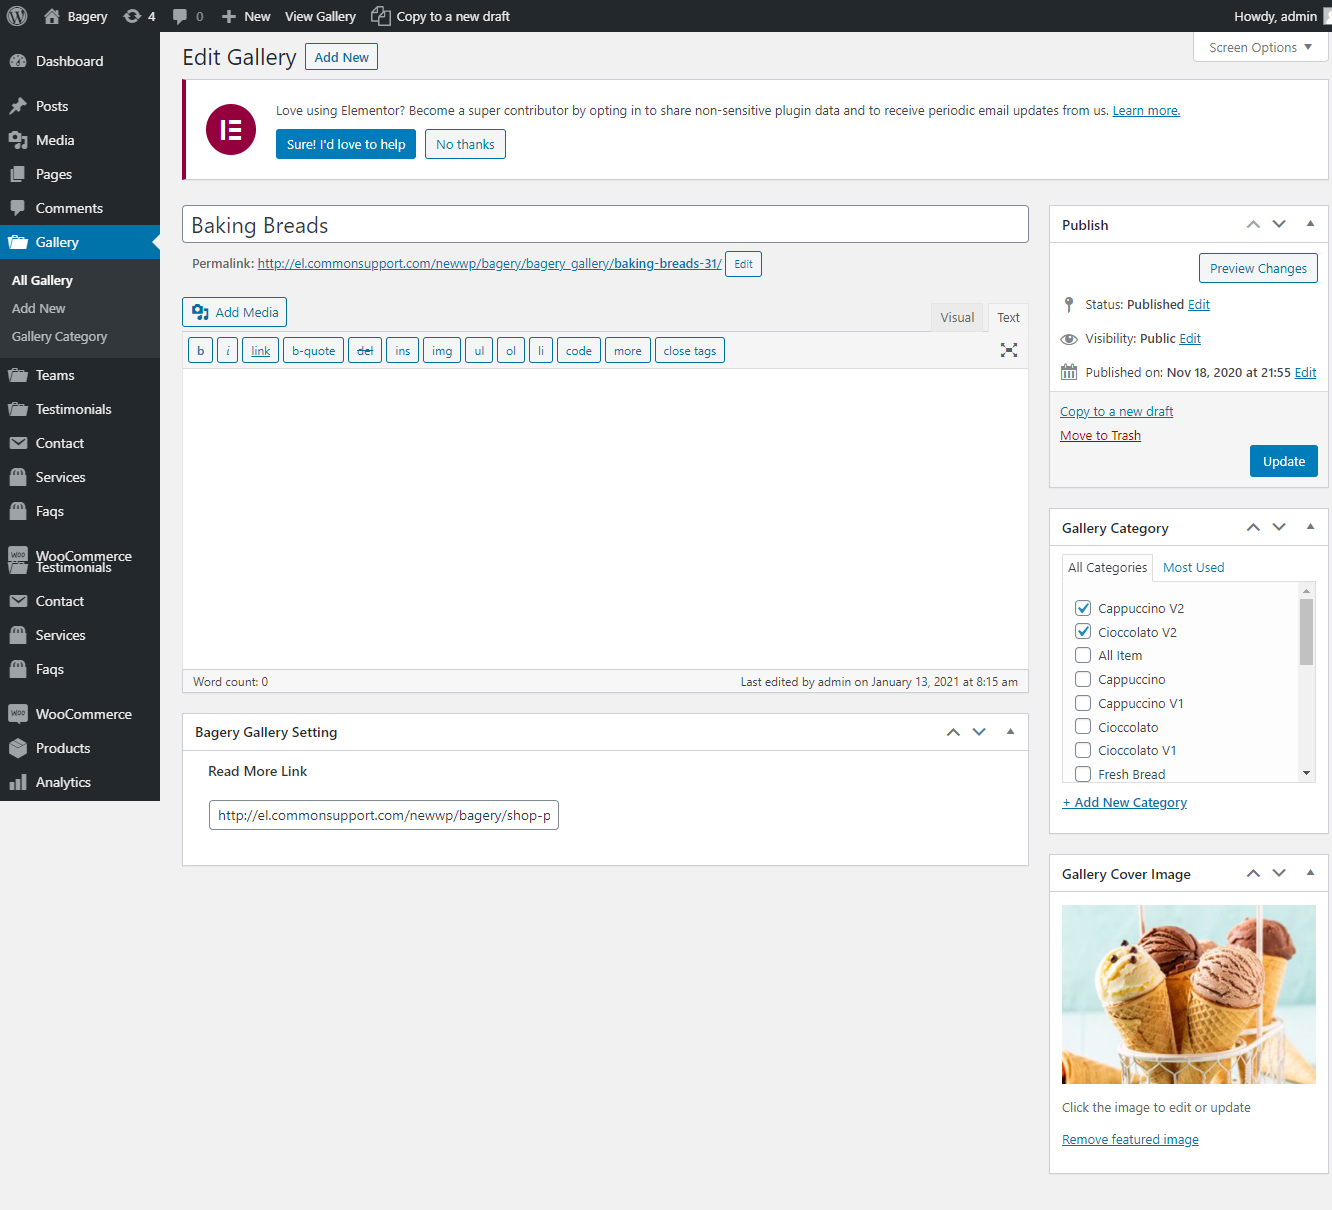
Task: Click the category list scrollbar thumb
Action: (1306, 631)
